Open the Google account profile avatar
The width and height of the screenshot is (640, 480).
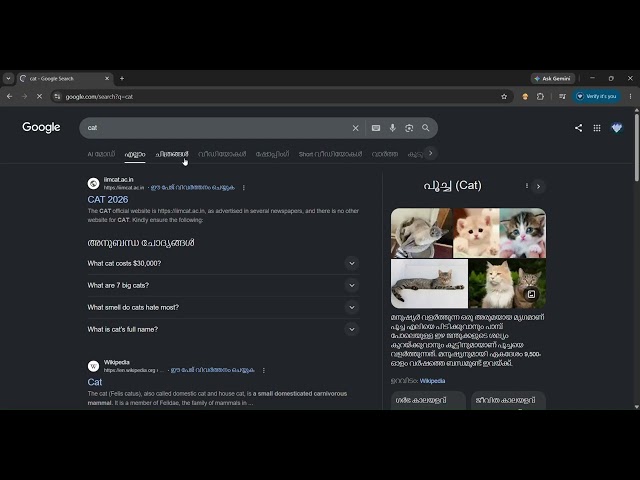pos(617,128)
